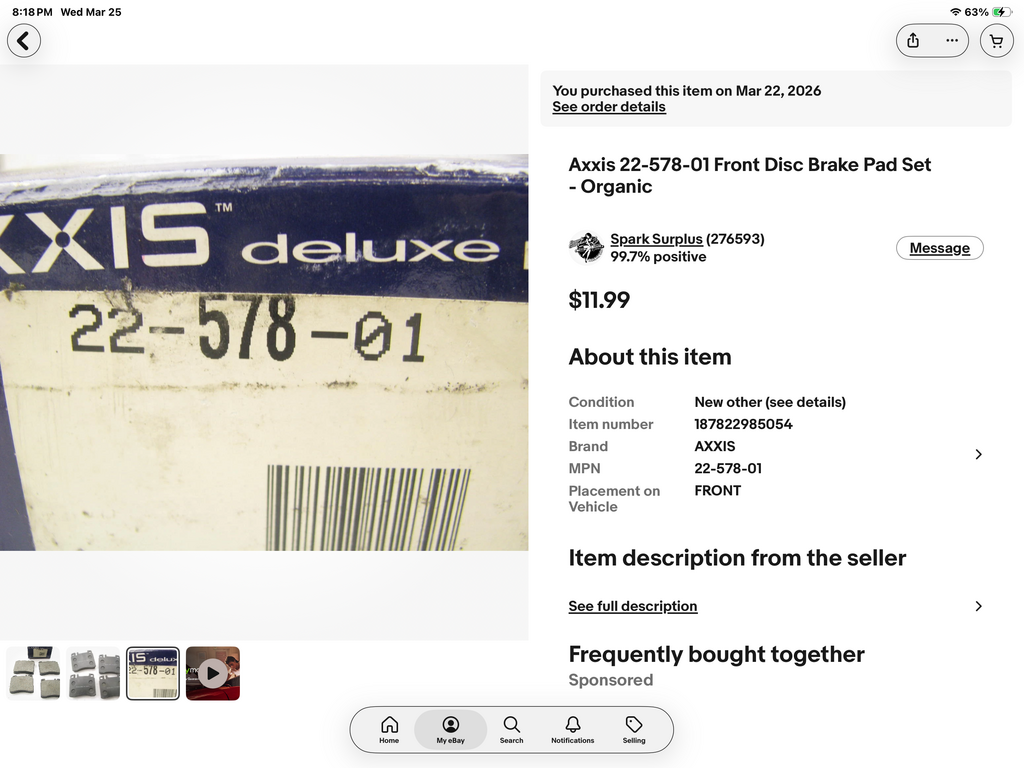The image size is (1024, 768).
Task: Open the share icon
Action: pyautogui.click(x=913, y=40)
